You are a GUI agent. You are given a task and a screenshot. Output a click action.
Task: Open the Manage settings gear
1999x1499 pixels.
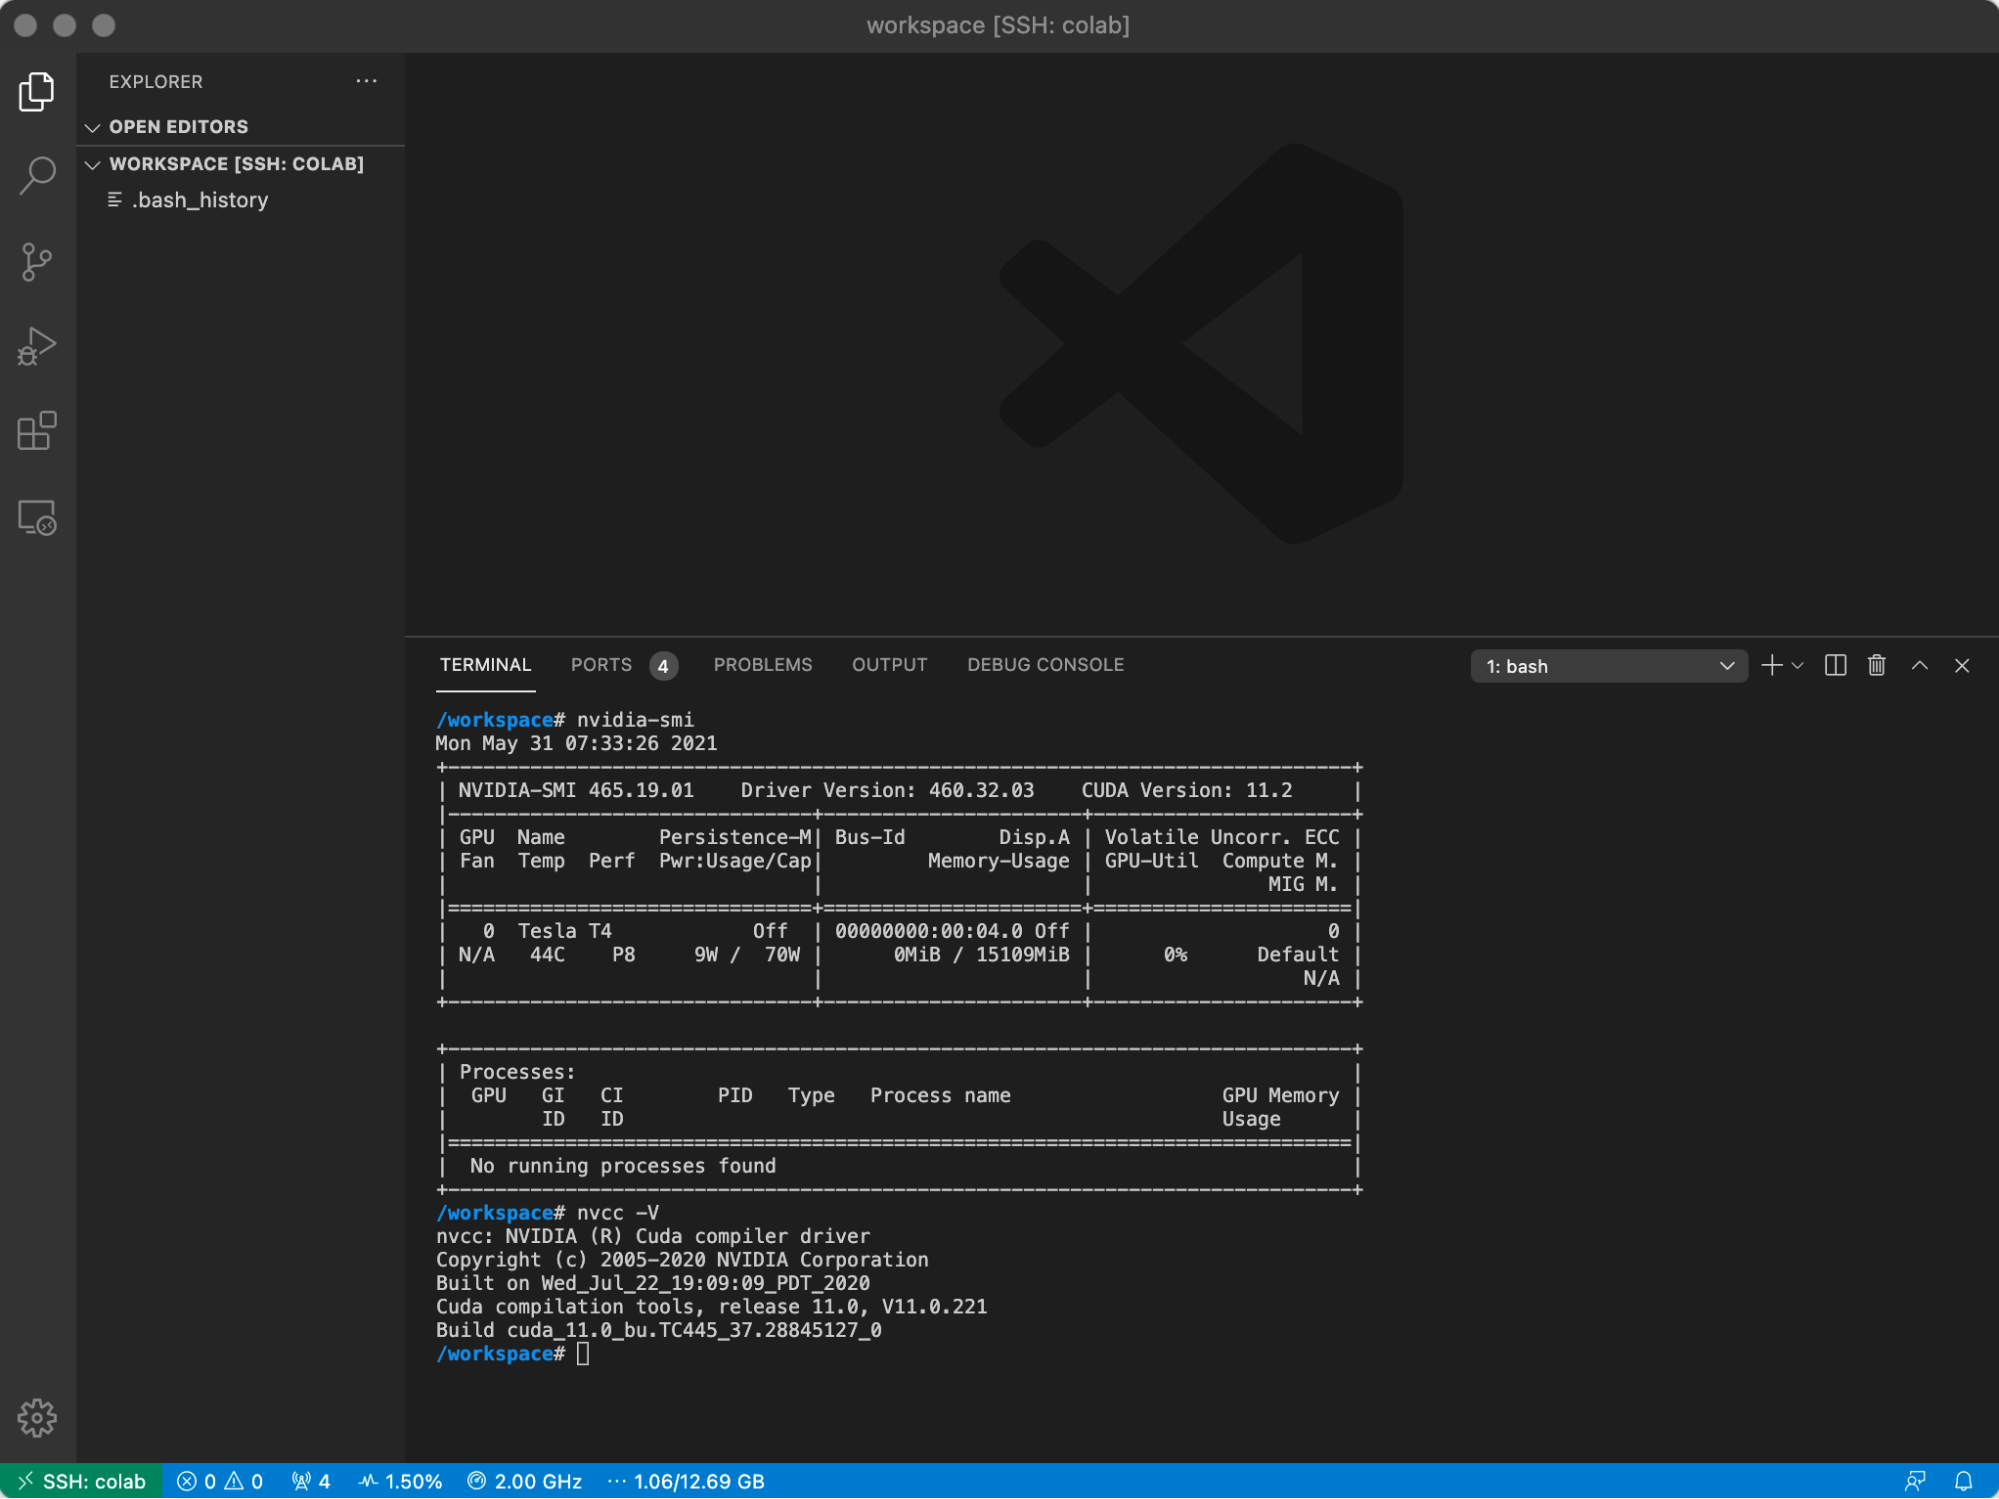[x=37, y=1417]
